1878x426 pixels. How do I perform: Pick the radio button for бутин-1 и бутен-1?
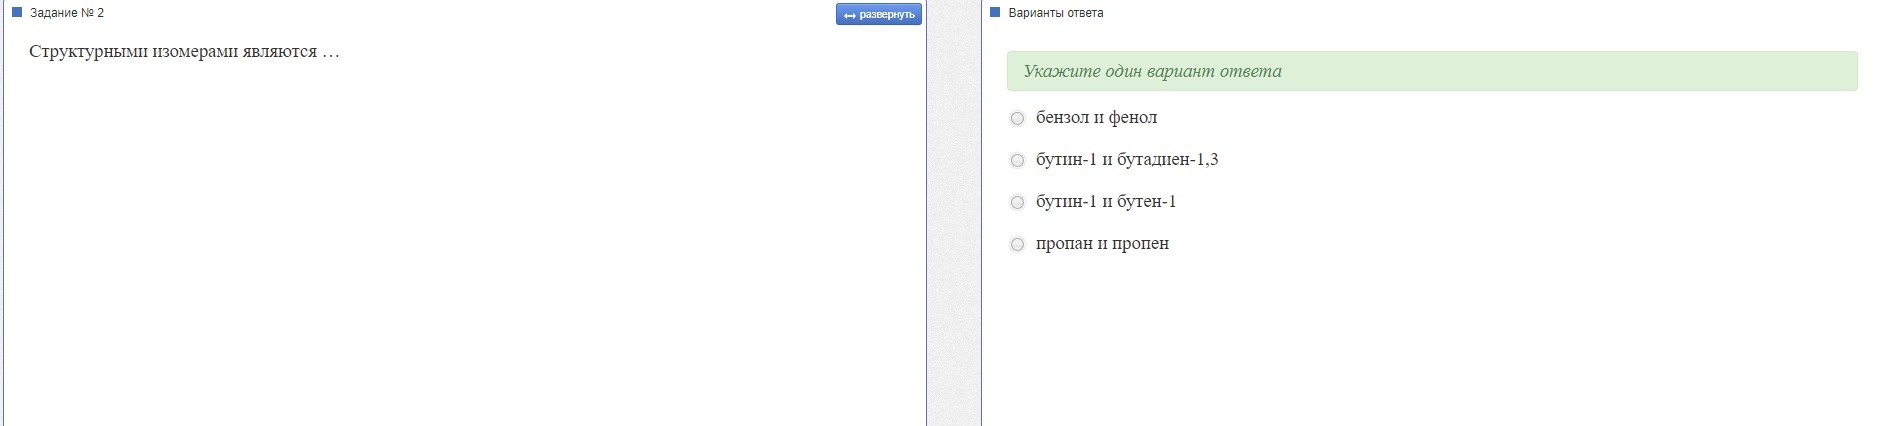[1017, 203]
